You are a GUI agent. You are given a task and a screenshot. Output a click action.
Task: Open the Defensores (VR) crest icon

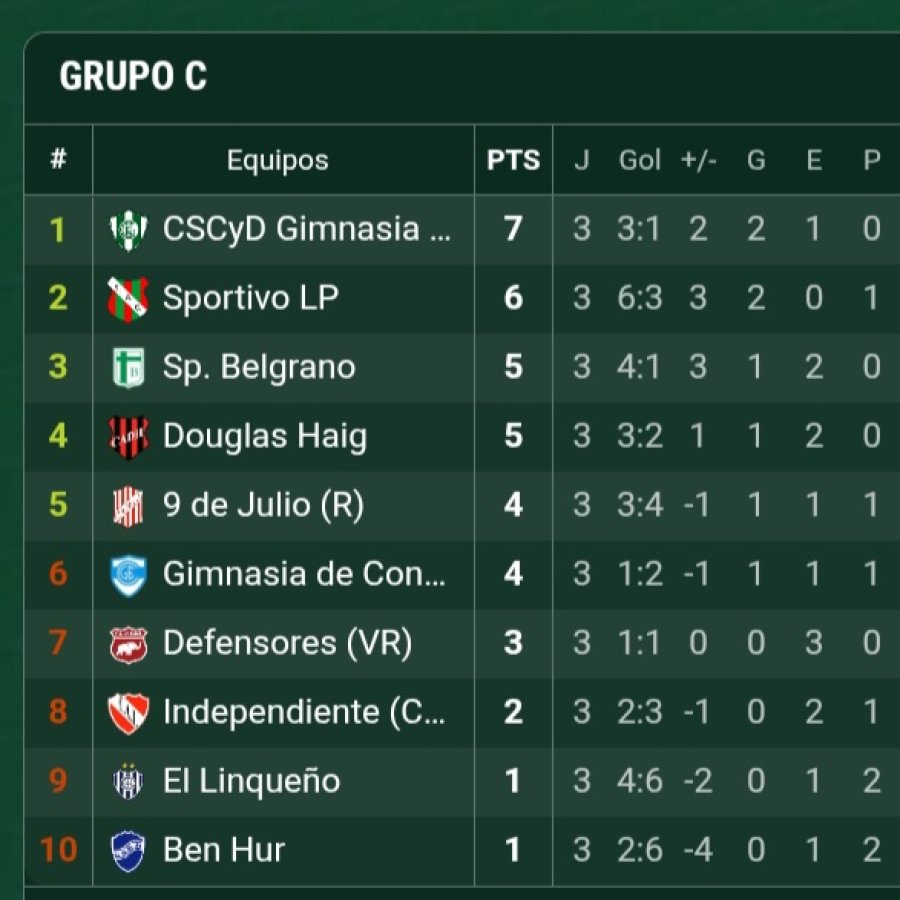click(128, 643)
